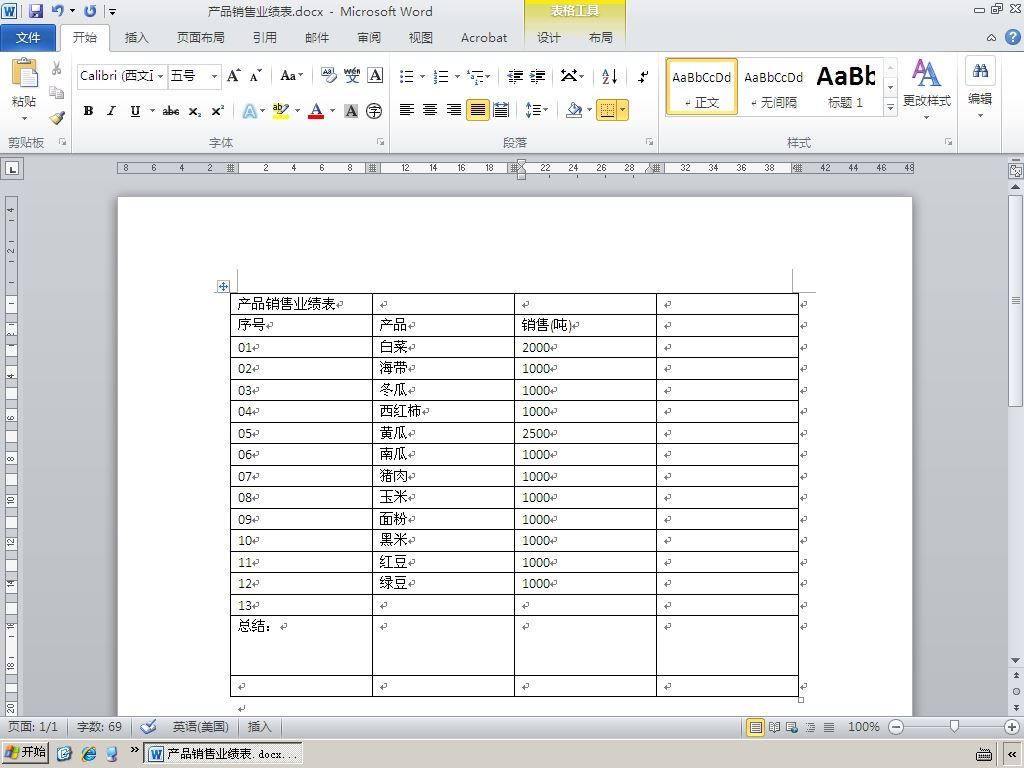Click the Copy icon in clipboard group
The image size is (1024, 768).
click(57, 93)
